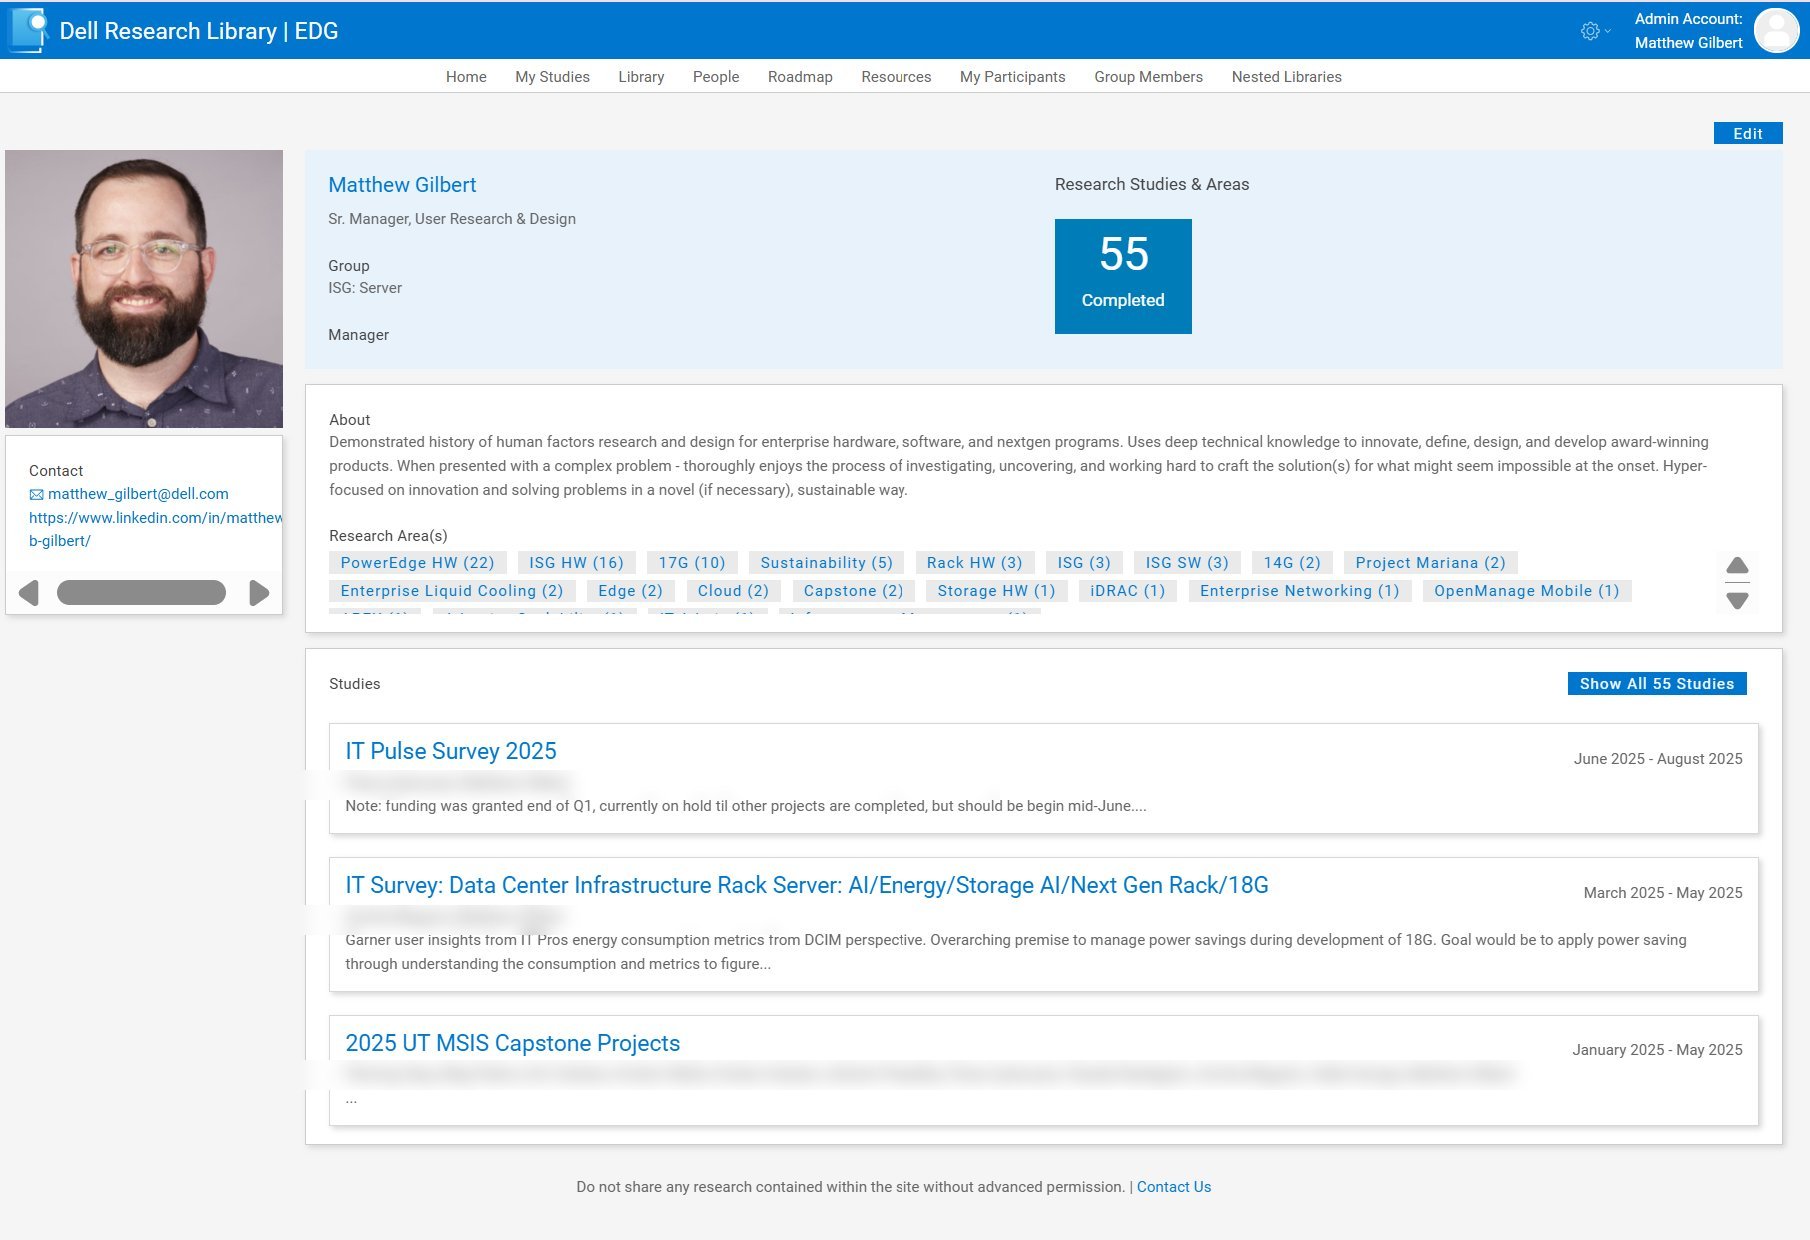Viewport: 1810px width, 1240px height.
Task: Go to My Studies
Action: tap(552, 77)
